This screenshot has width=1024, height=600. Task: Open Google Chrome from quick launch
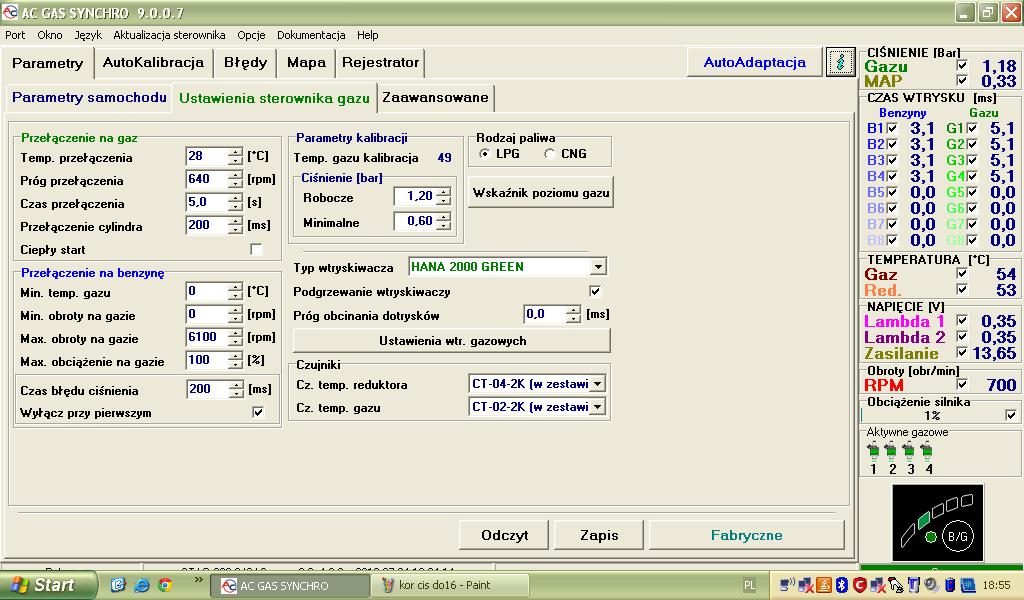(x=164, y=585)
